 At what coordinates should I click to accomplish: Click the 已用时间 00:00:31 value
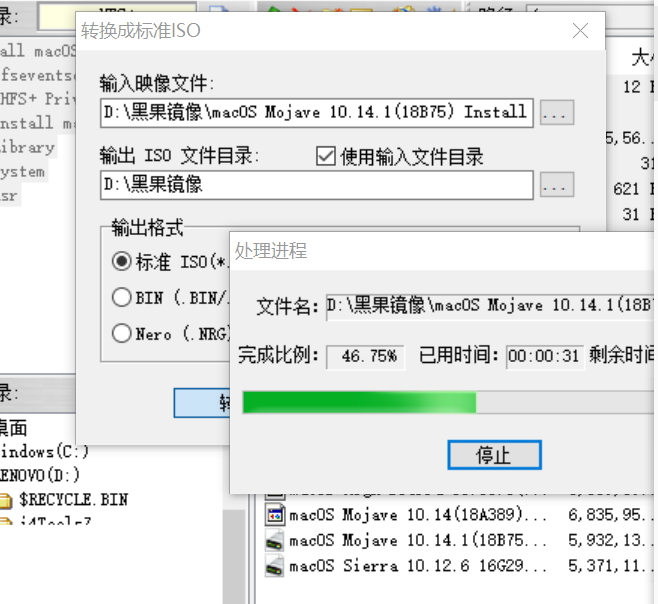coord(545,357)
